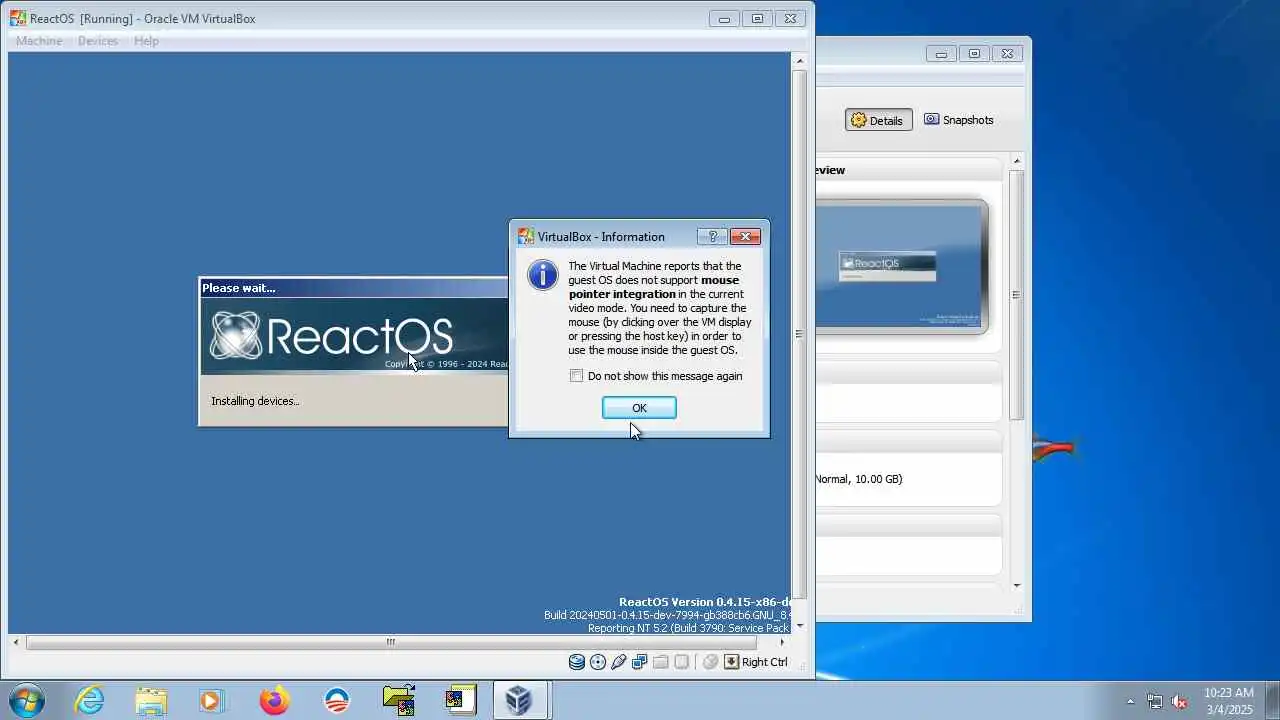The height and width of the screenshot is (720, 1280).
Task: Click the ReactOS preview thumbnail in Manager window
Action: click(x=901, y=267)
